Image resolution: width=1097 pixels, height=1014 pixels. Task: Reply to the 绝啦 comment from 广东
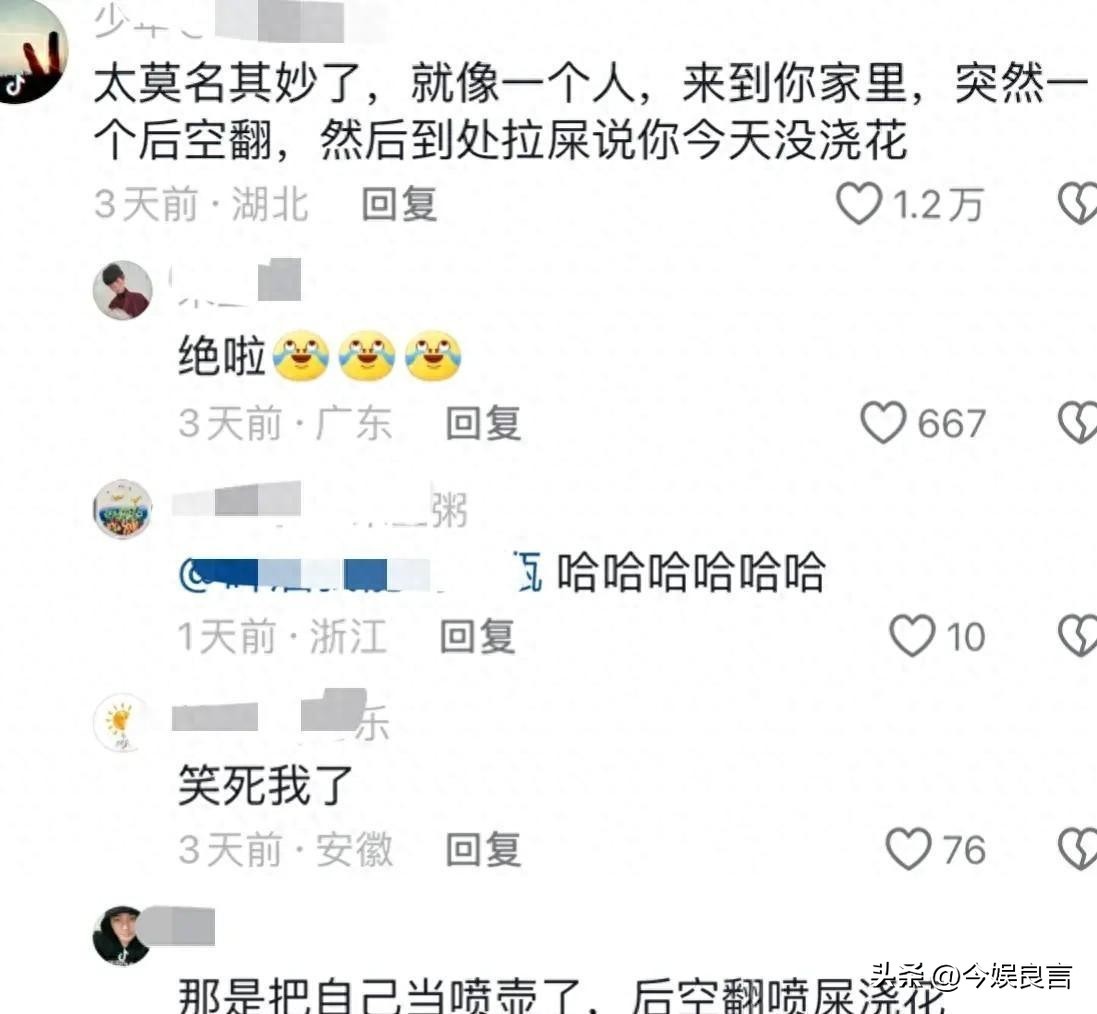[x=483, y=423]
